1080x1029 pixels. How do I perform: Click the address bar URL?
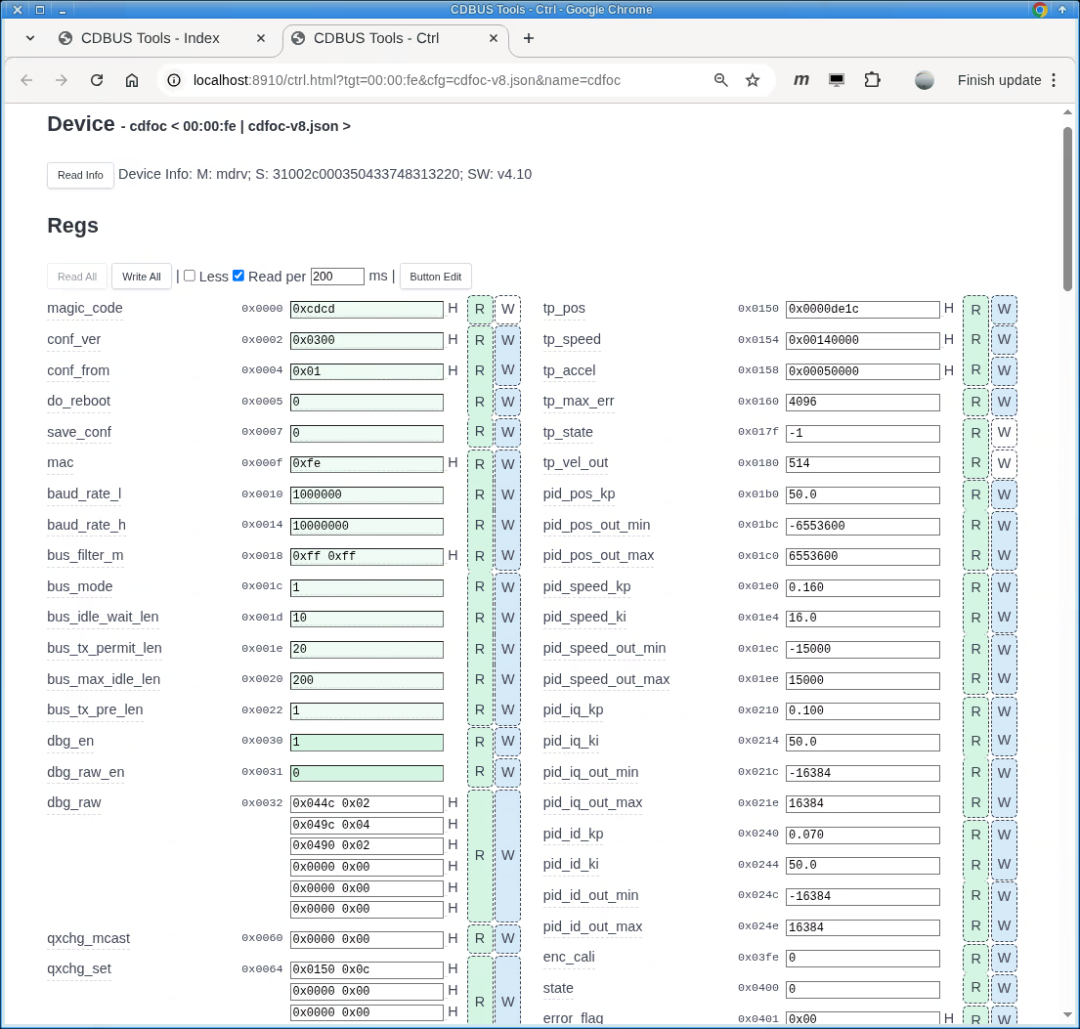(x=406, y=80)
